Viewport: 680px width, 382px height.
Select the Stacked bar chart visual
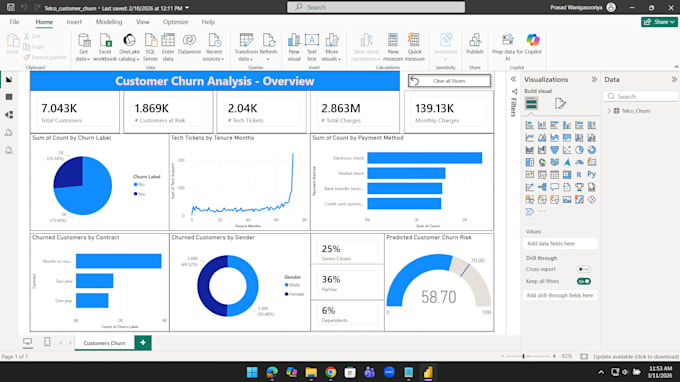[x=530, y=125]
